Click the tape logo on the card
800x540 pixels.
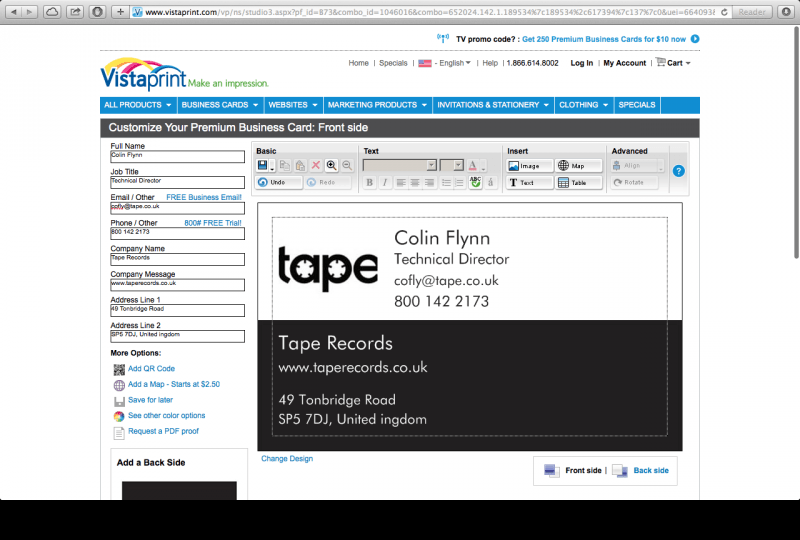tap(328, 268)
